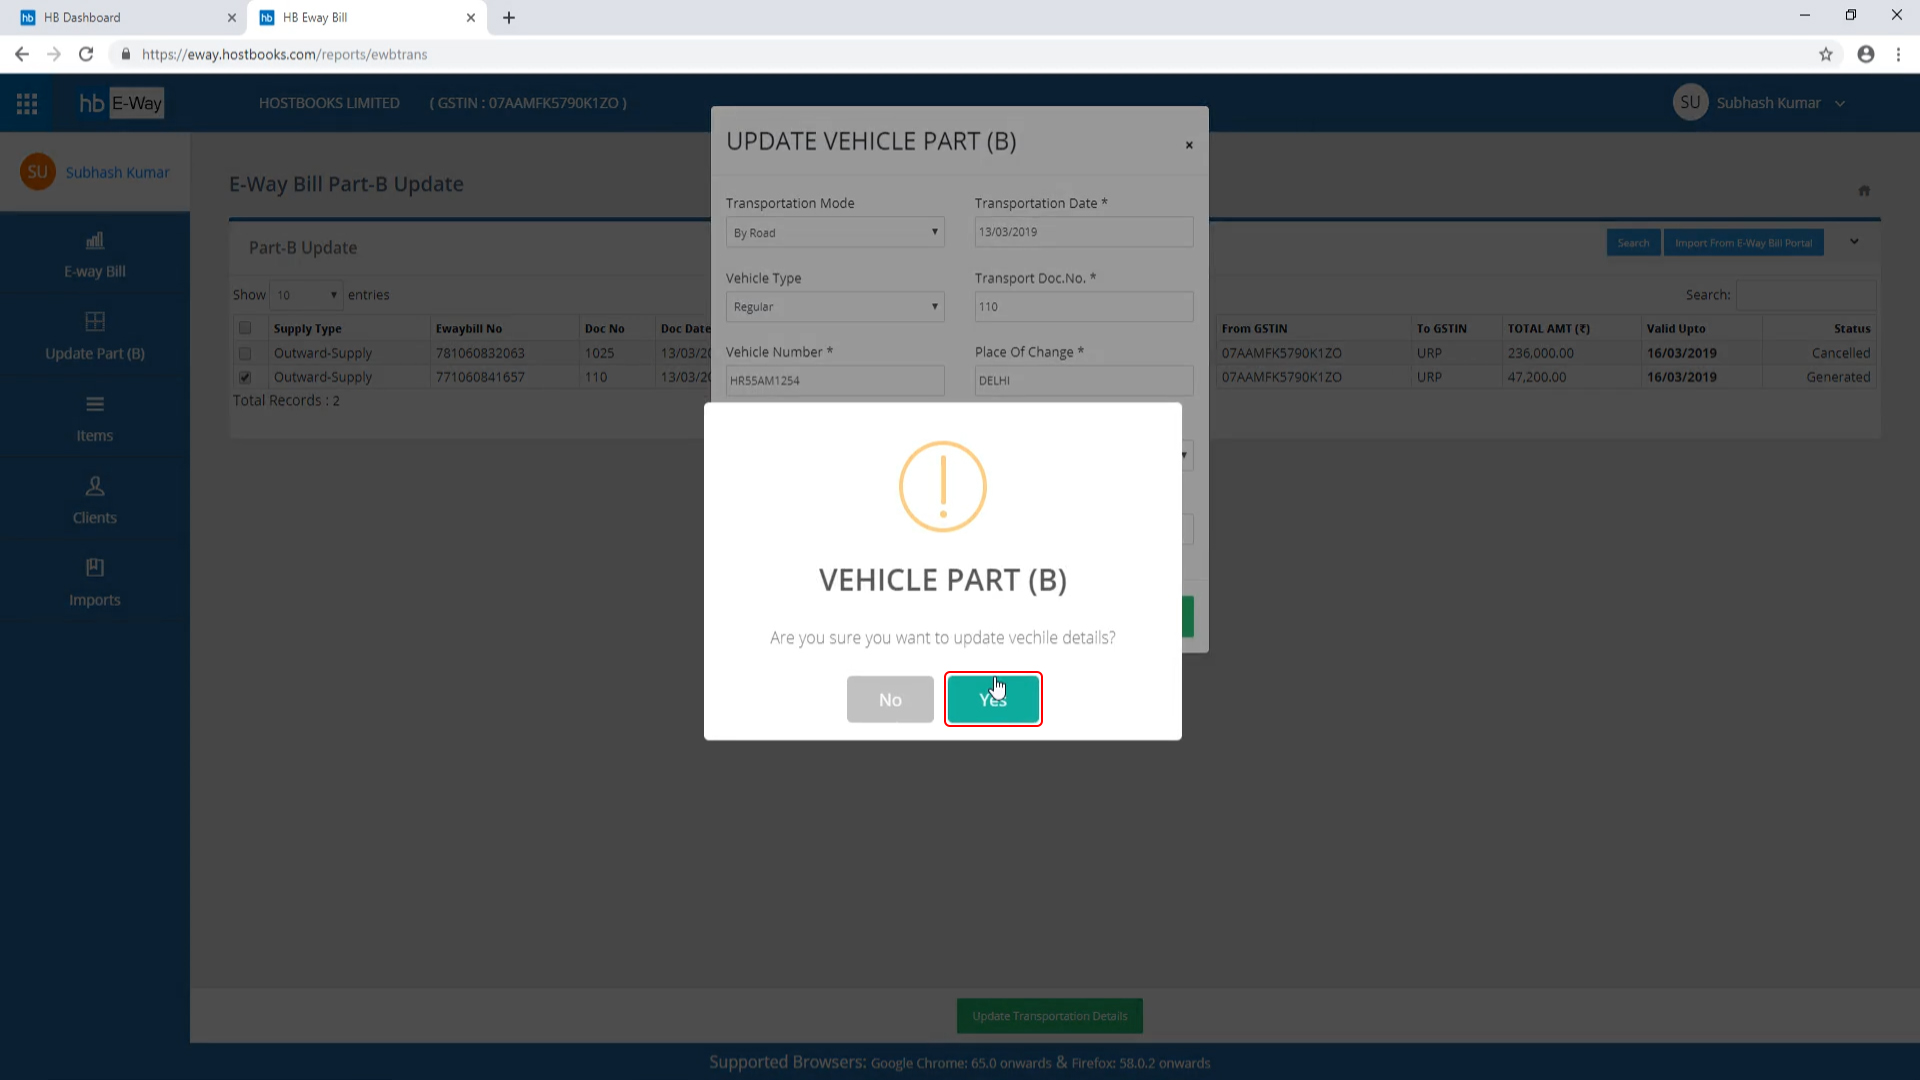This screenshot has height=1080, width=1920.
Task: Click amount 47,200.00 cell
Action: click(x=1537, y=377)
